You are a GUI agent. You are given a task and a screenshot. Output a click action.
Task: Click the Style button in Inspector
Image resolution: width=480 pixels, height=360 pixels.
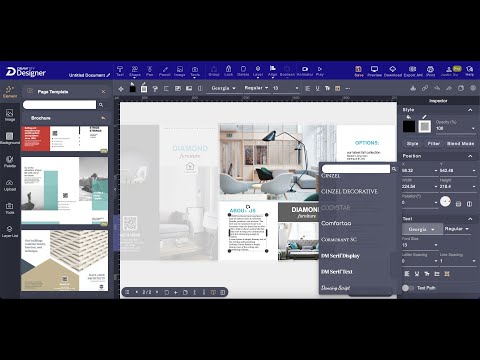pos(412,143)
